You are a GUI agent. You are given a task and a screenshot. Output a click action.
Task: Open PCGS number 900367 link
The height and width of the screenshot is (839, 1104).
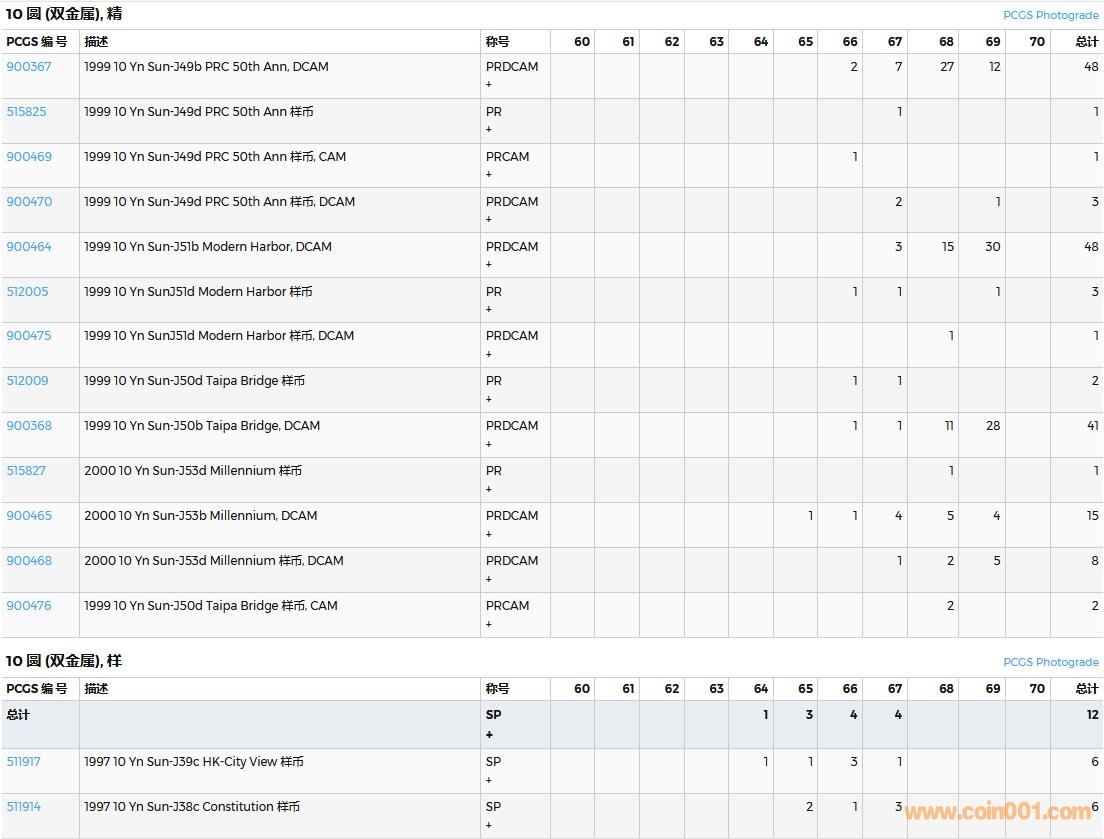pyautogui.click(x=29, y=67)
